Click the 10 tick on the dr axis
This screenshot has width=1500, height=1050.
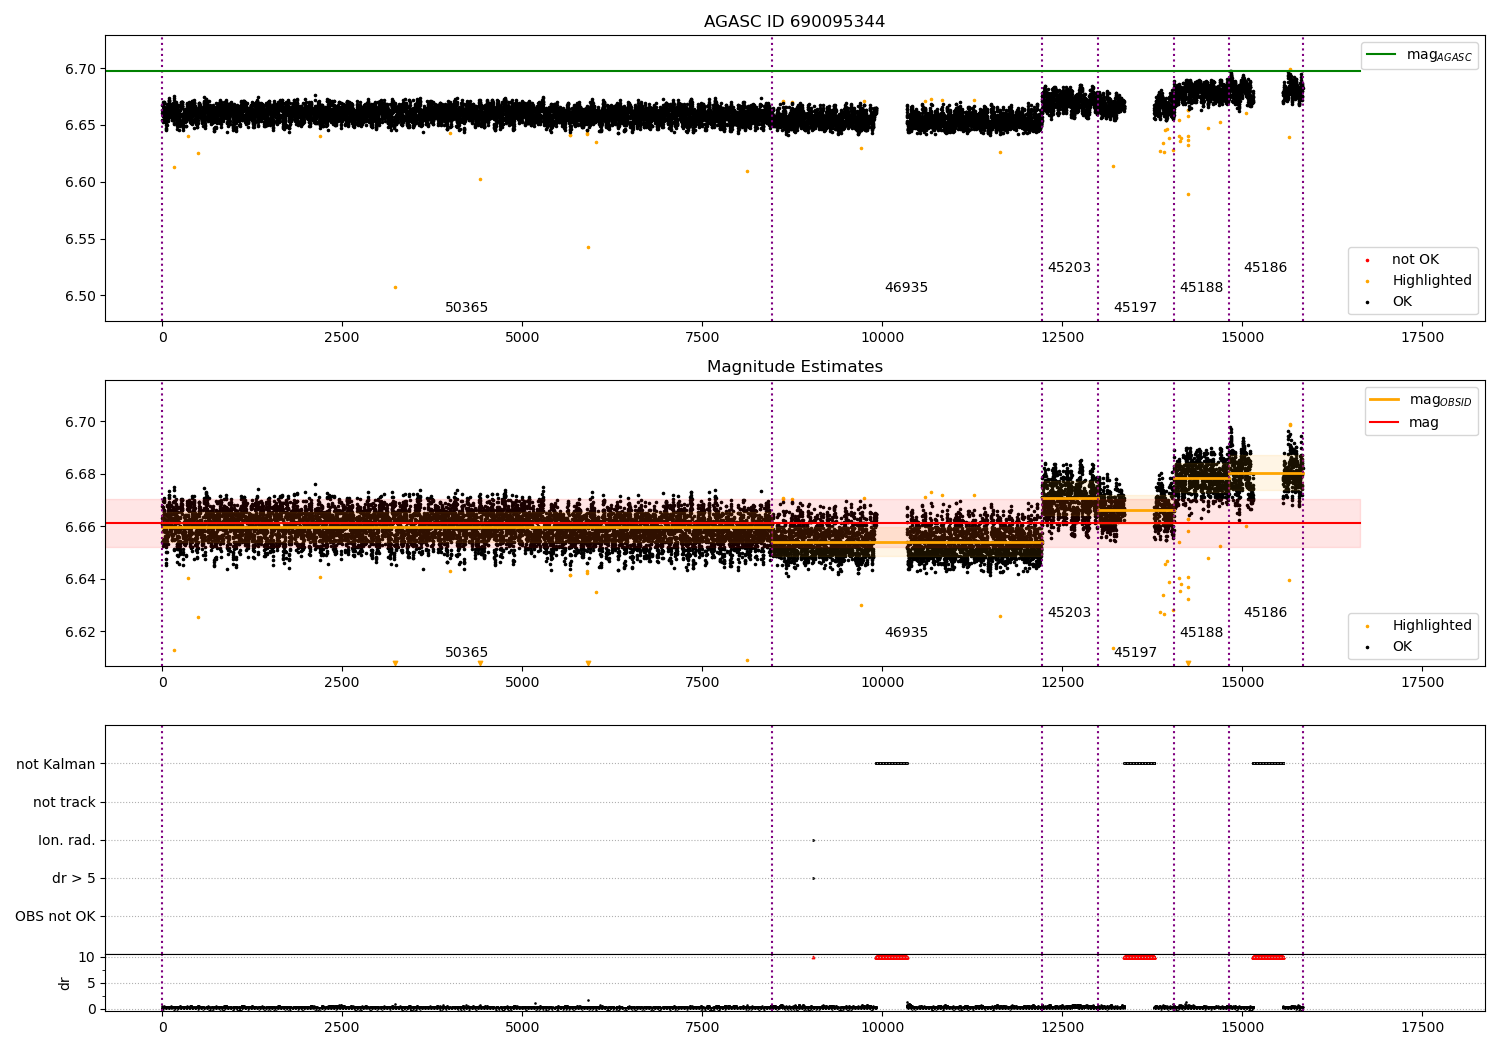(x=87, y=957)
